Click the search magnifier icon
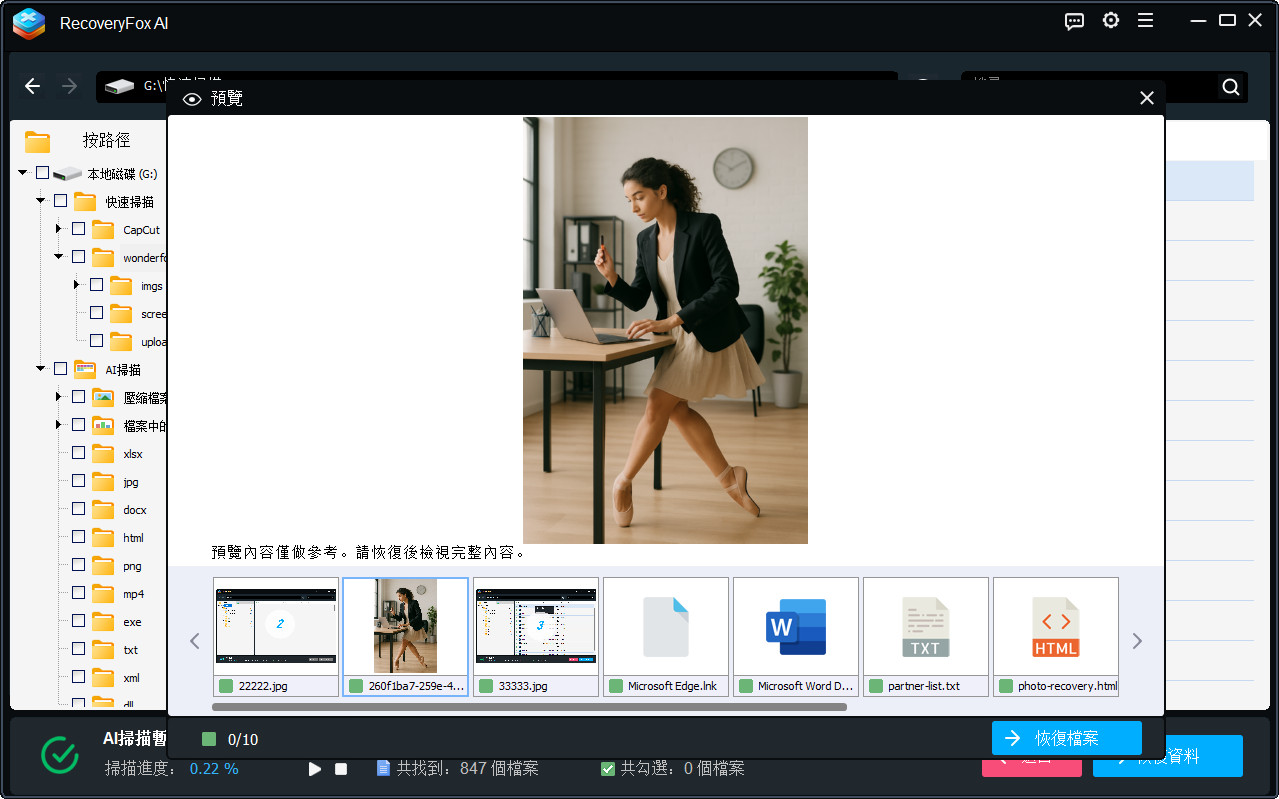This screenshot has width=1279, height=799. pyautogui.click(x=1231, y=87)
